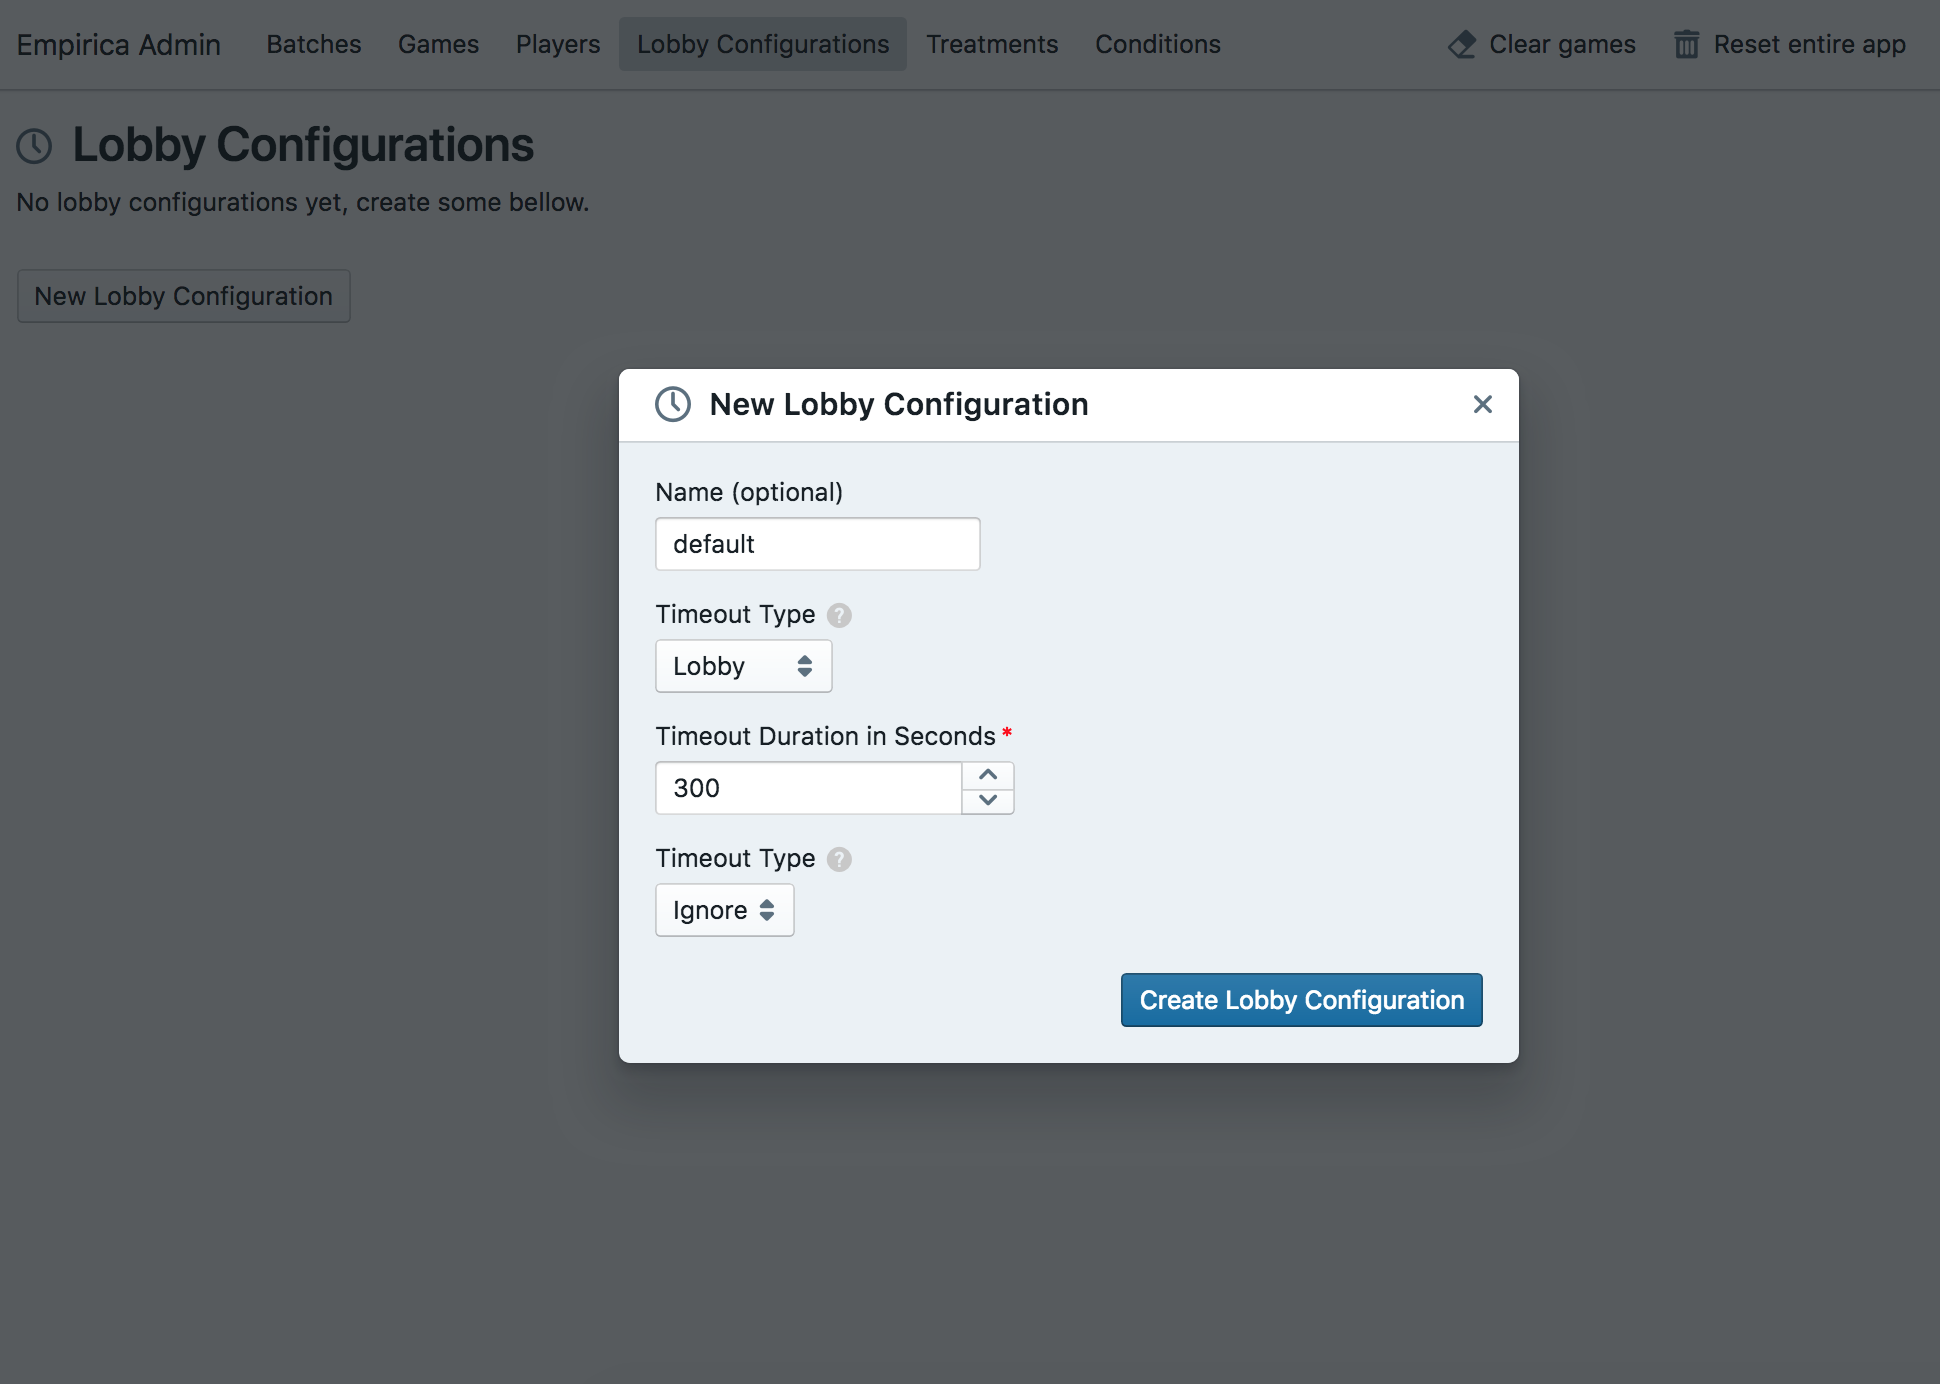This screenshot has width=1940, height=1384.
Task: Click the Timeout Duration number field
Action: tap(808, 788)
